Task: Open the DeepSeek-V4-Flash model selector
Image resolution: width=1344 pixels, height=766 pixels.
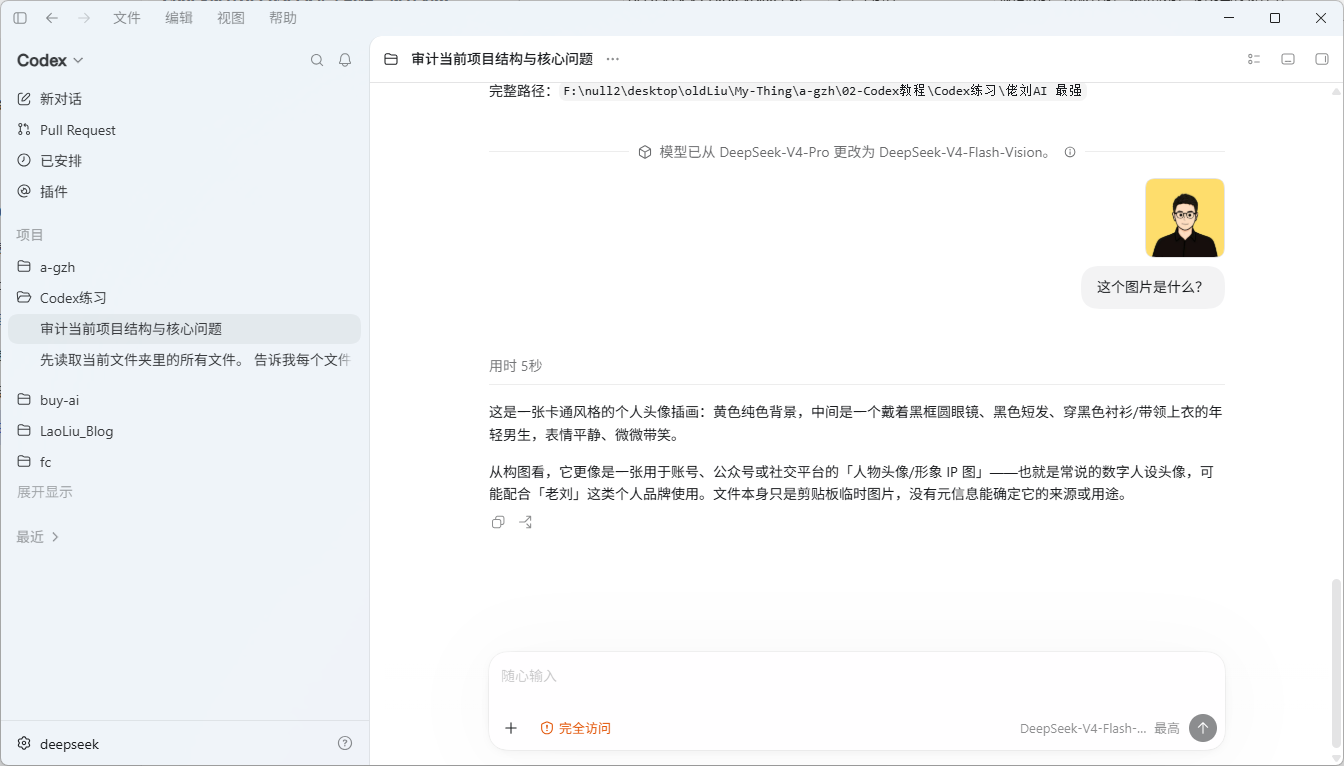Action: pyautogui.click(x=1083, y=728)
